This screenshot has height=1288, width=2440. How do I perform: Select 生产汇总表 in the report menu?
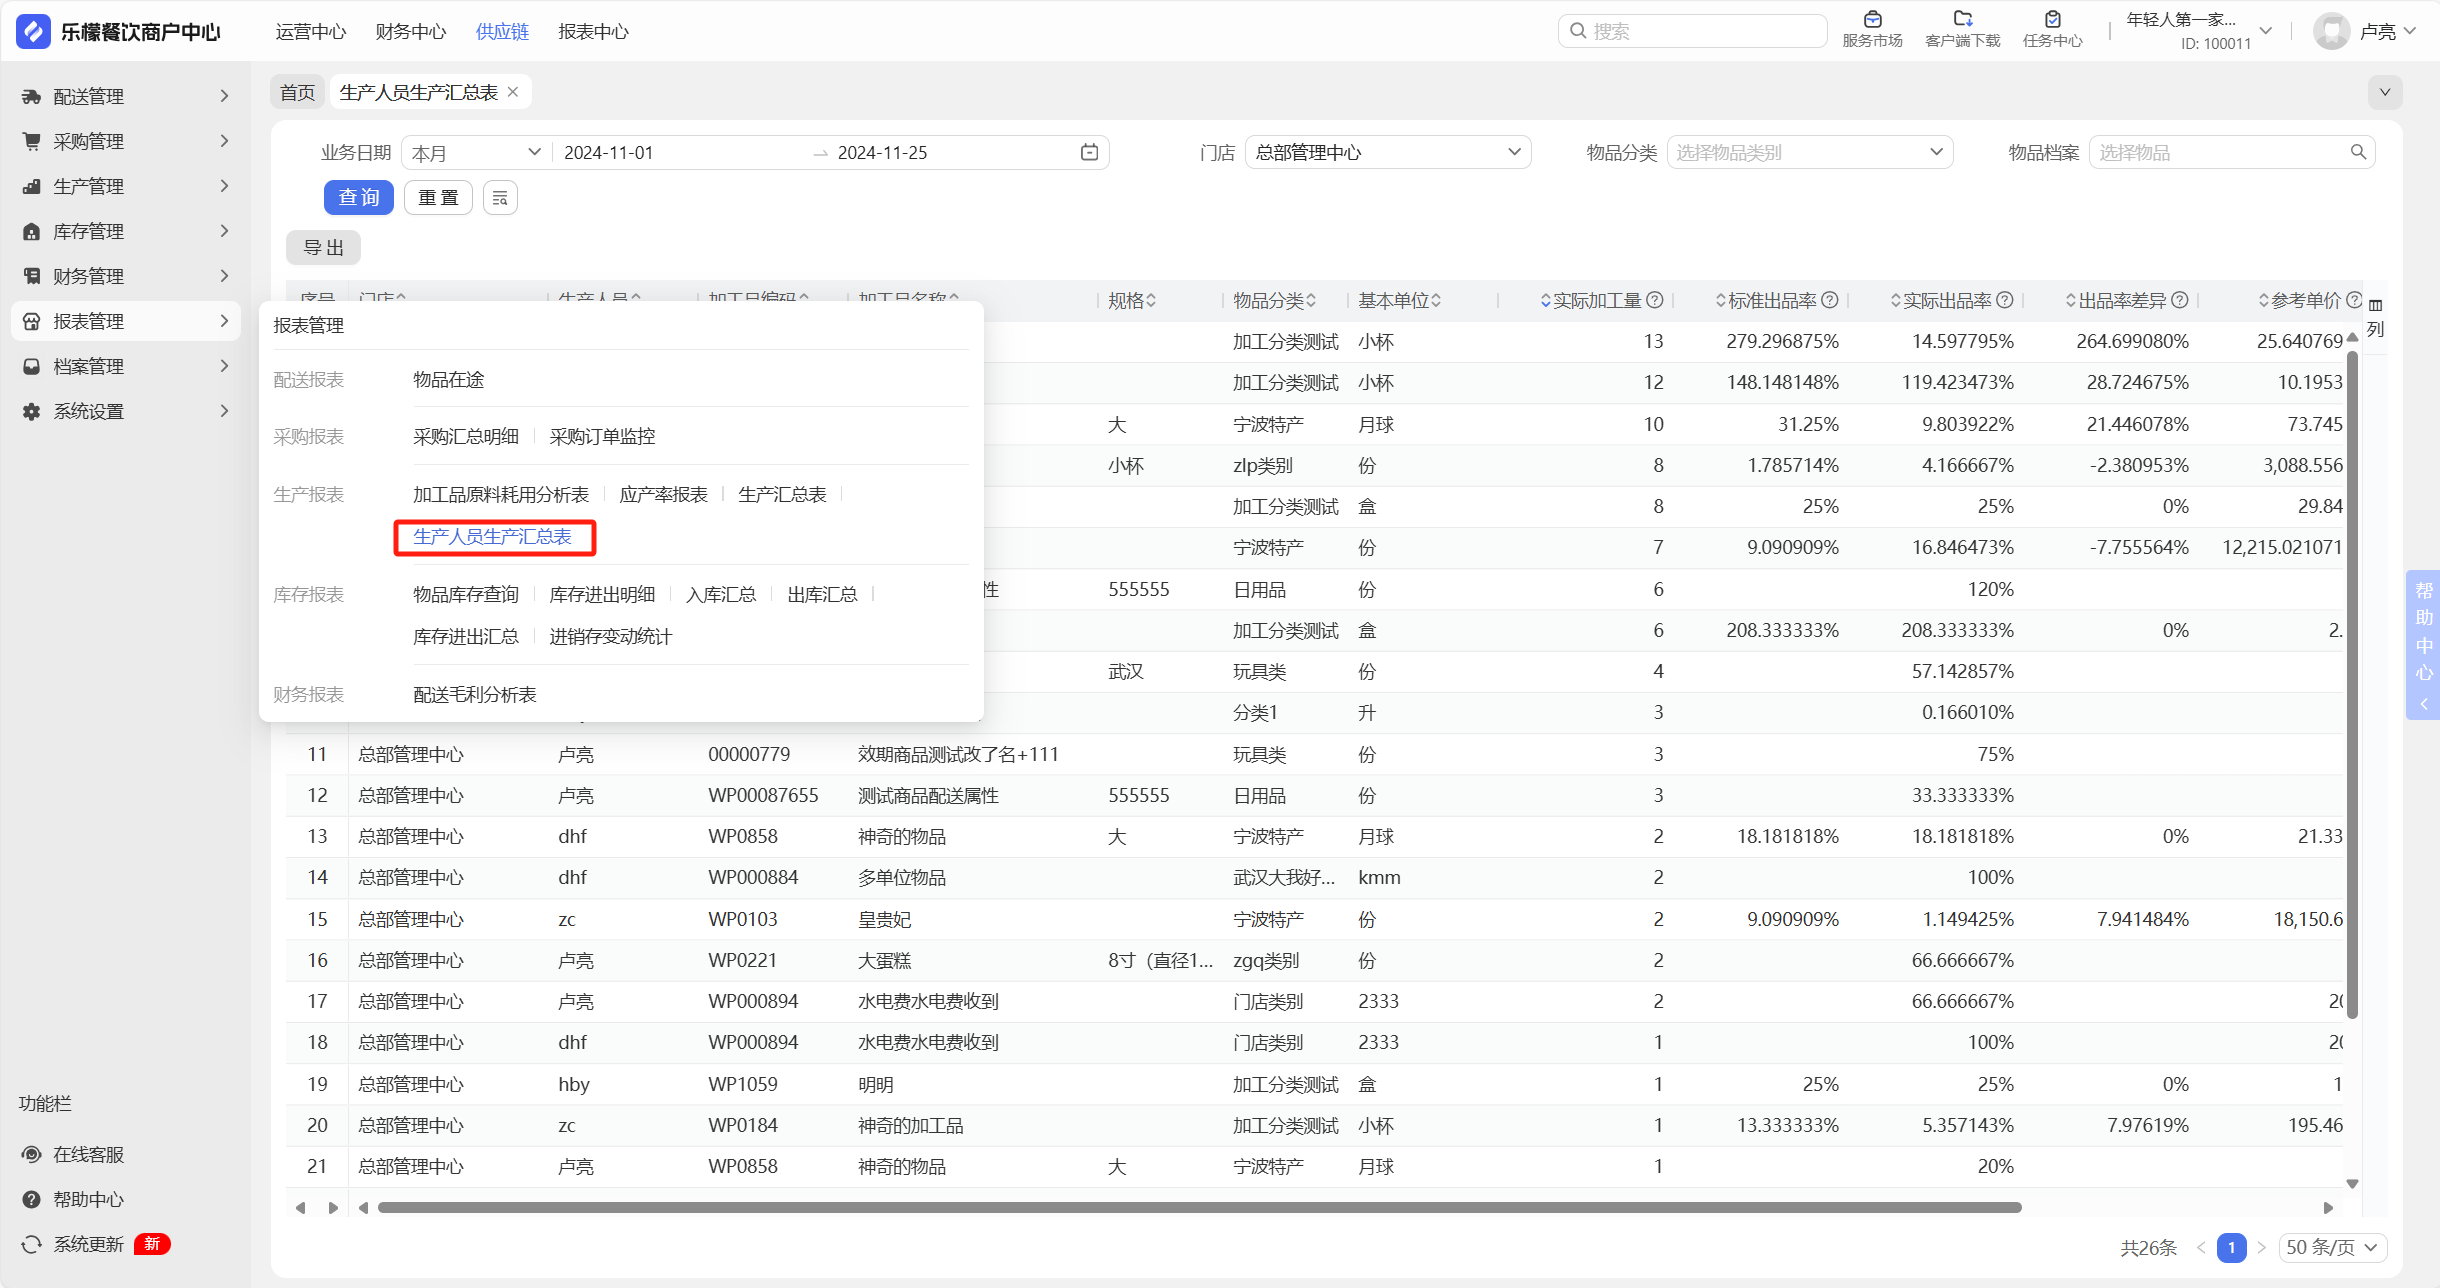(782, 494)
